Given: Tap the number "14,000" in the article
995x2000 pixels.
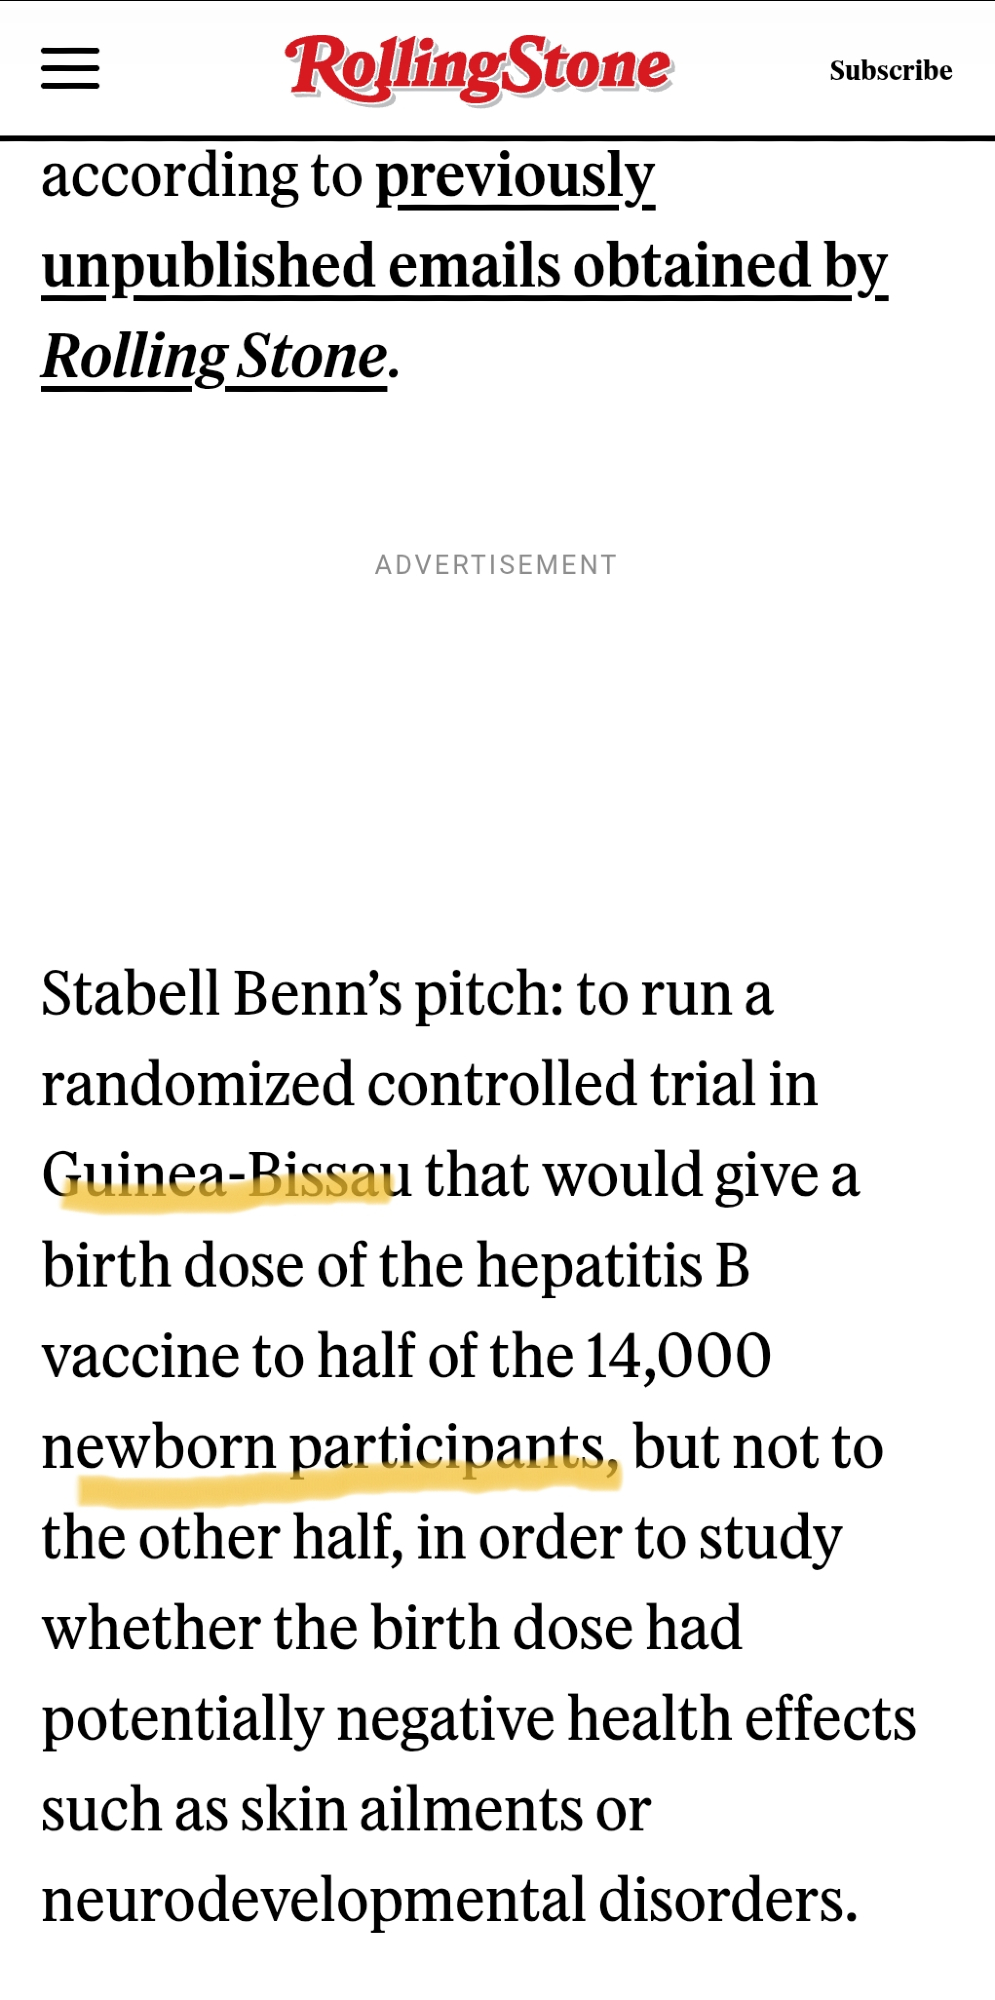Looking at the screenshot, I should [678, 1357].
